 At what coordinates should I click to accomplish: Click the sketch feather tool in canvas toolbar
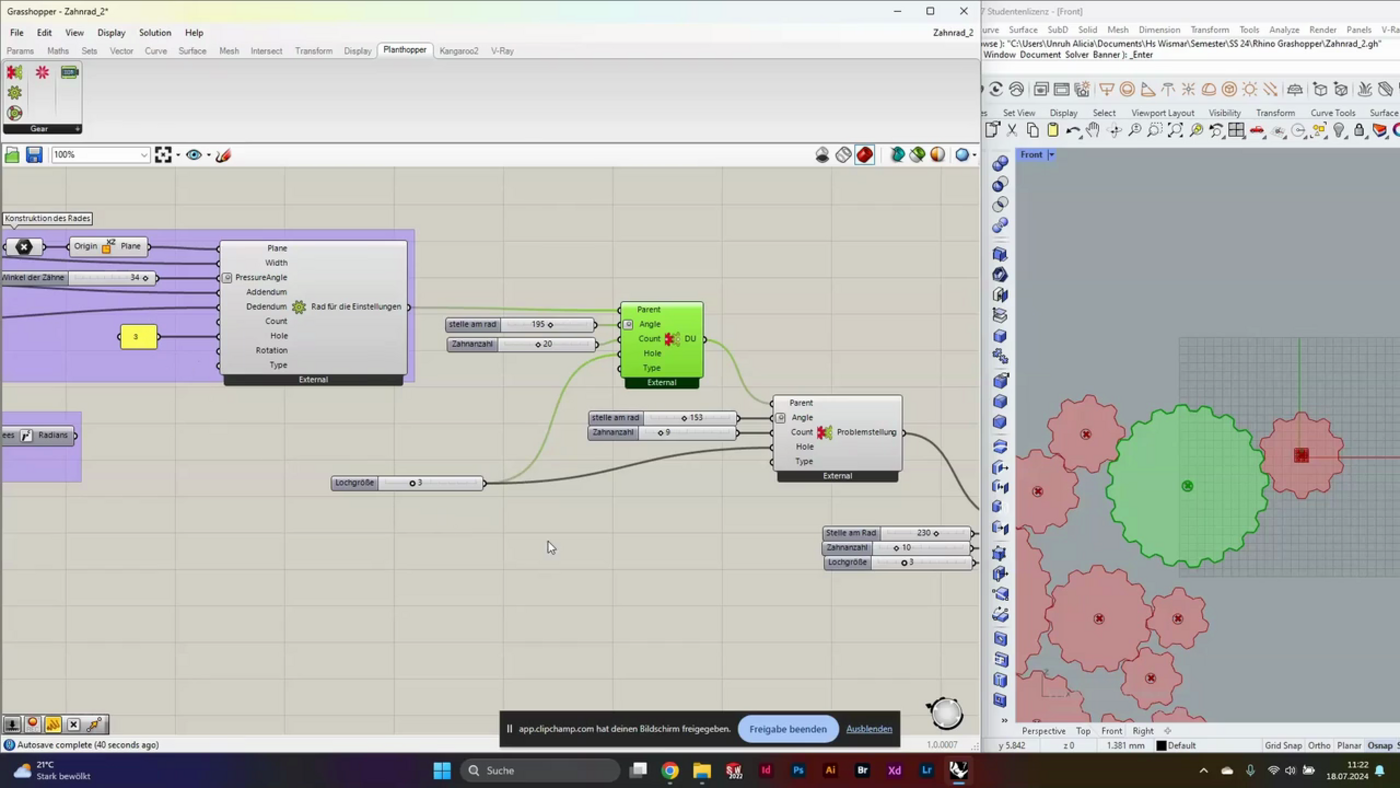tap(223, 155)
